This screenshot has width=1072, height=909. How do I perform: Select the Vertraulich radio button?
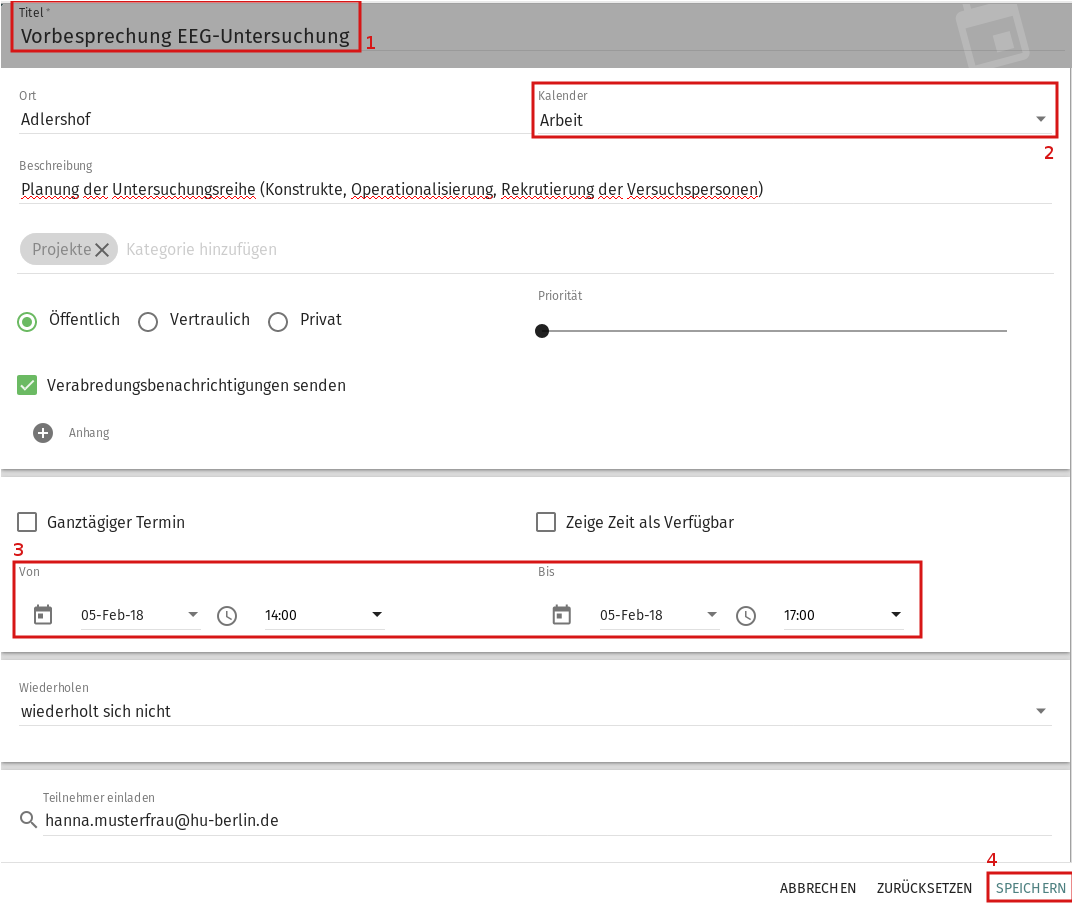148,321
